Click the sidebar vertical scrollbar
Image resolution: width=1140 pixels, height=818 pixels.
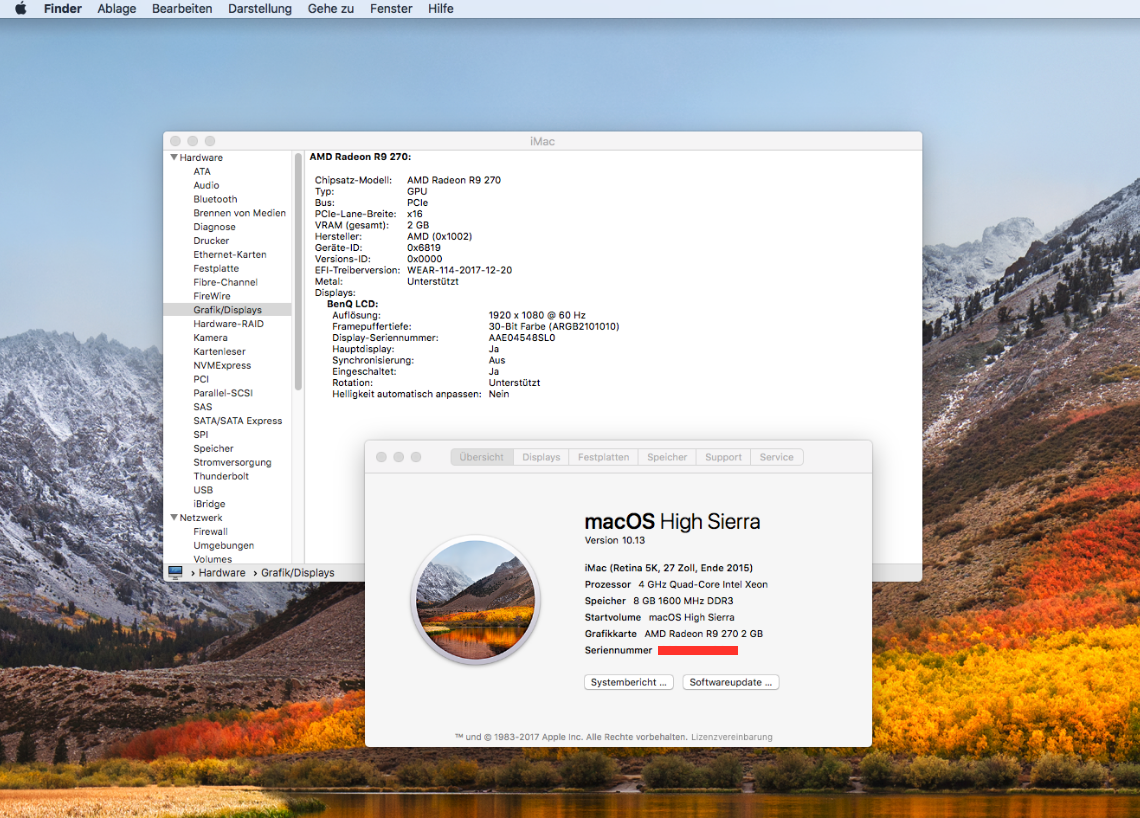point(298,270)
